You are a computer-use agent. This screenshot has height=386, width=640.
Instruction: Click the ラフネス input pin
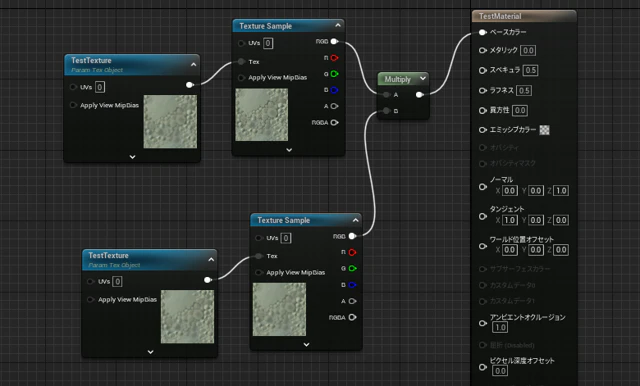point(482,91)
